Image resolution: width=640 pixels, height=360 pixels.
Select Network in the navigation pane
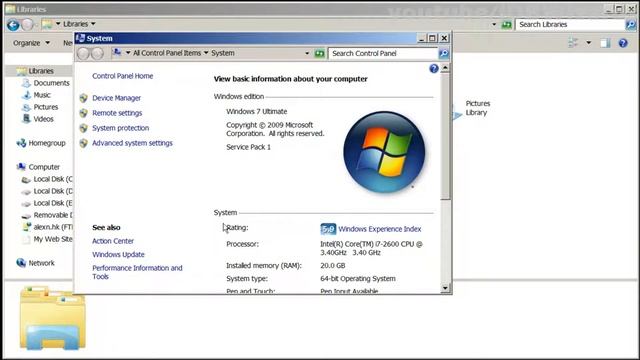pyautogui.click(x=41, y=263)
